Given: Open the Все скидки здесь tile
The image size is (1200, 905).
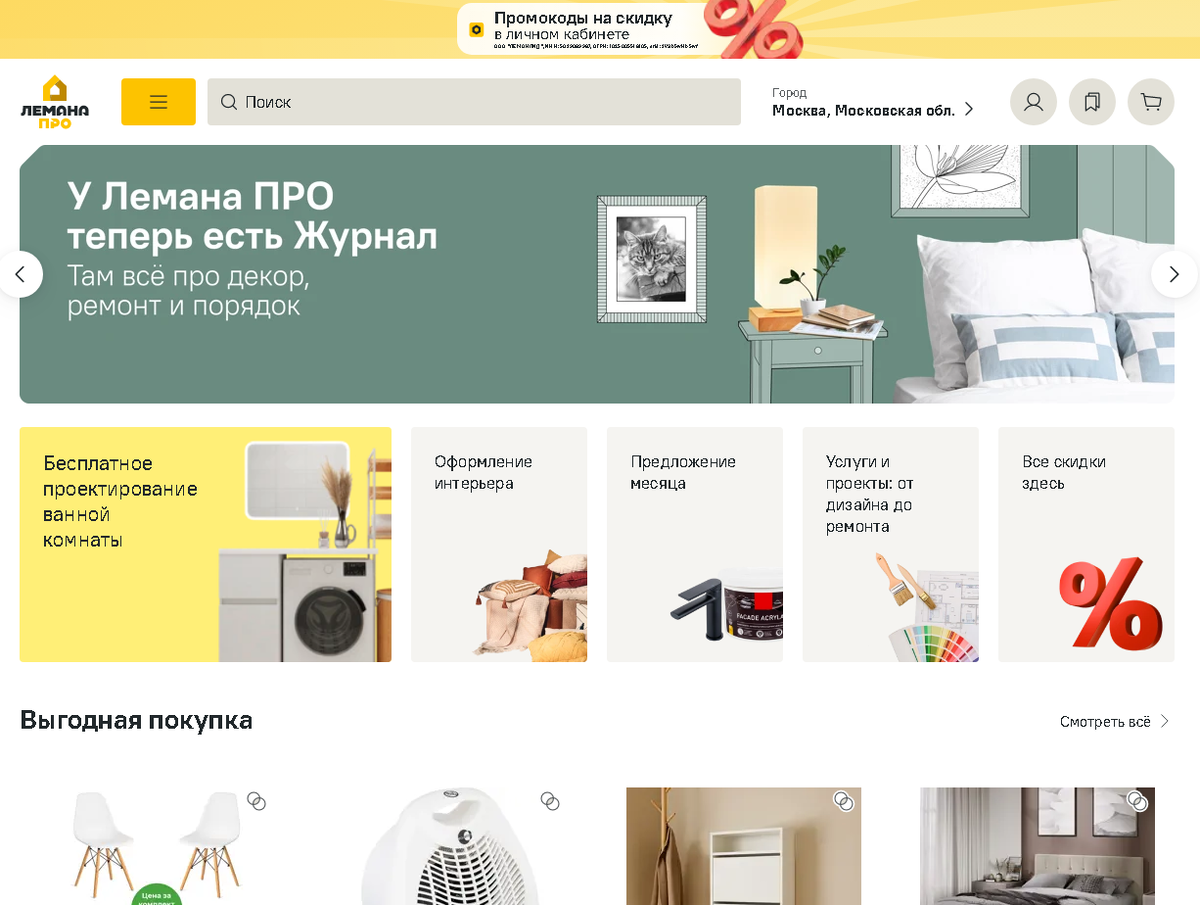Looking at the screenshot, I should tap(1086, 544).
